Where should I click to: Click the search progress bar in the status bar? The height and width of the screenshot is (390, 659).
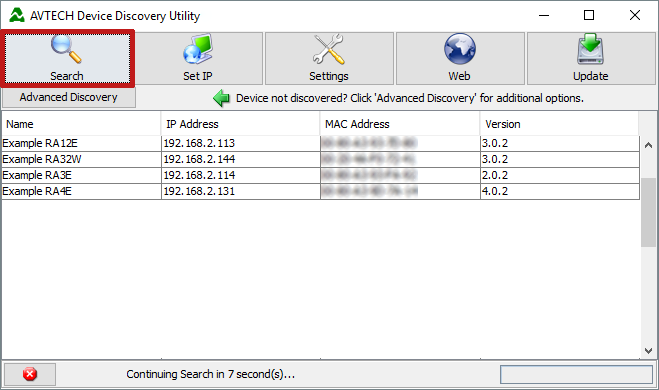pyautogui.click(x=576, y=374)
